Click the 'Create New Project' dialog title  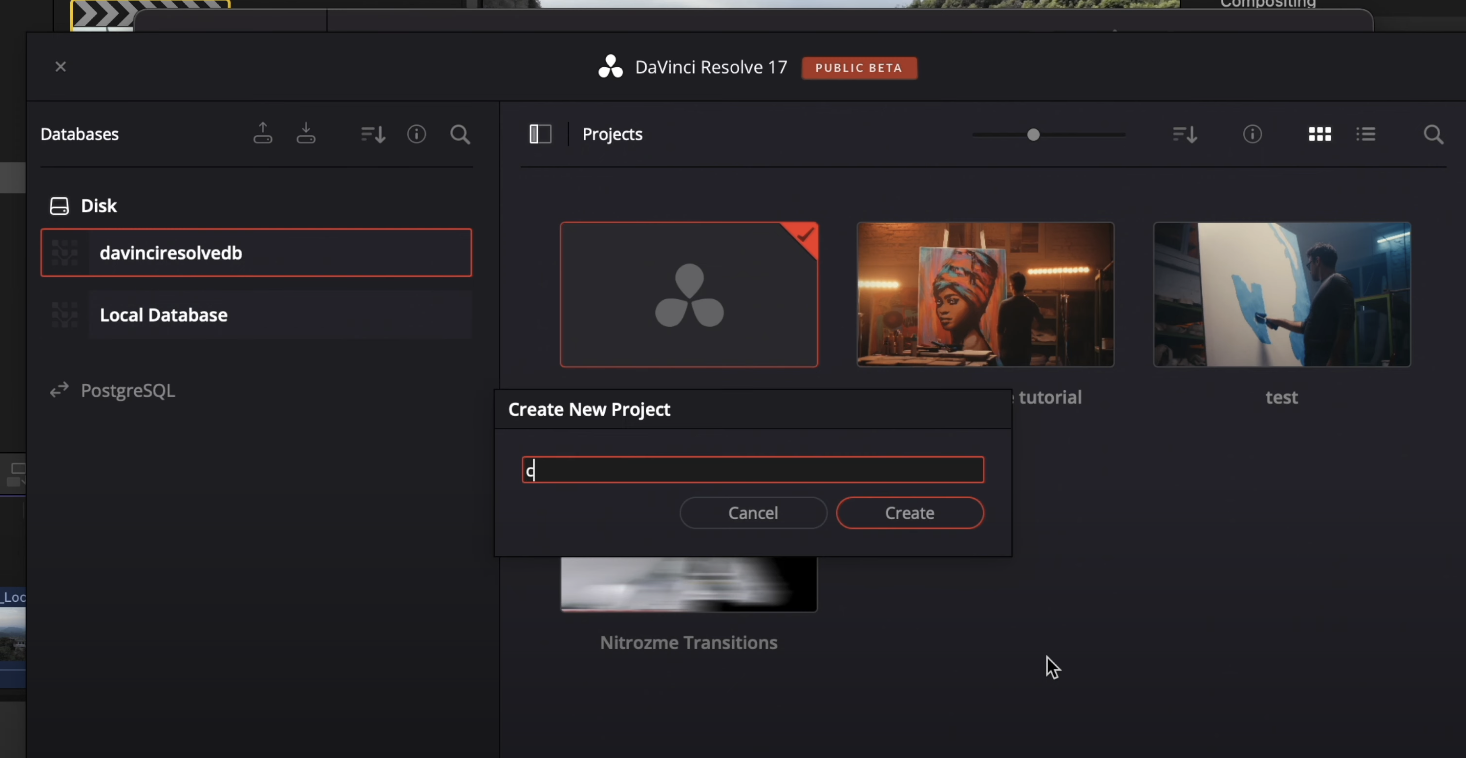[x=589, y=410]
